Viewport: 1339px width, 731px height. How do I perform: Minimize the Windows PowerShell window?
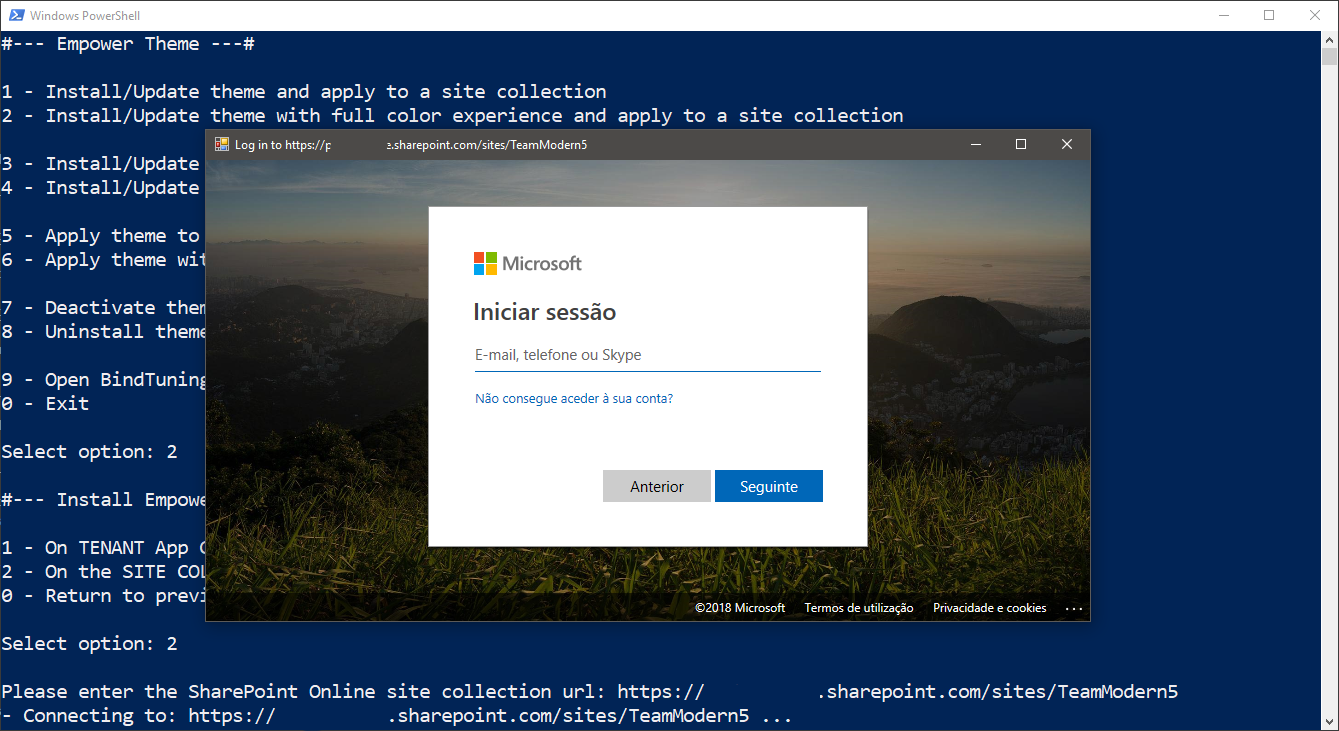point(1224,15)
